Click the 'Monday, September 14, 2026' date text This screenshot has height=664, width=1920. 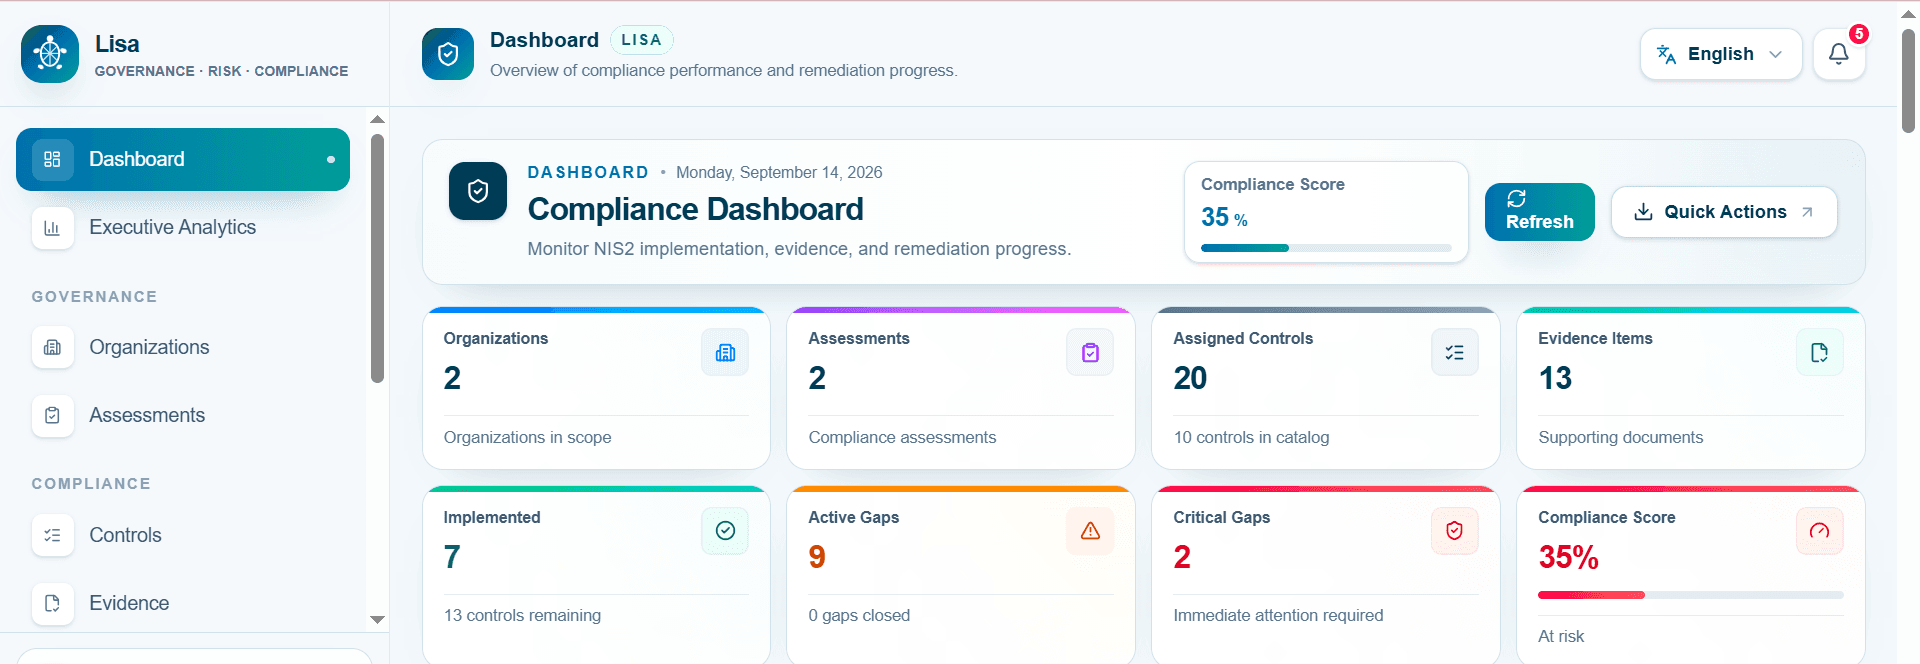click(779, 172)
